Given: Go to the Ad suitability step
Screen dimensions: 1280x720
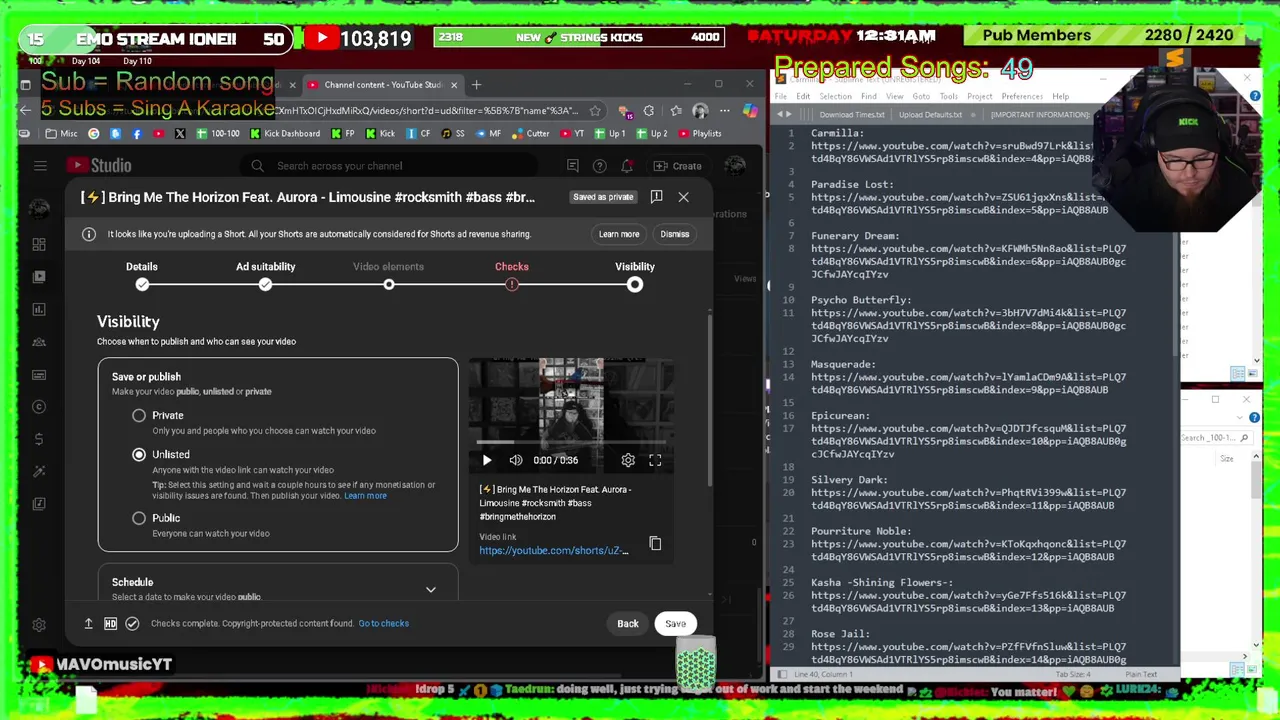Looking at the screenshot, I should click(x=265, y=274).
